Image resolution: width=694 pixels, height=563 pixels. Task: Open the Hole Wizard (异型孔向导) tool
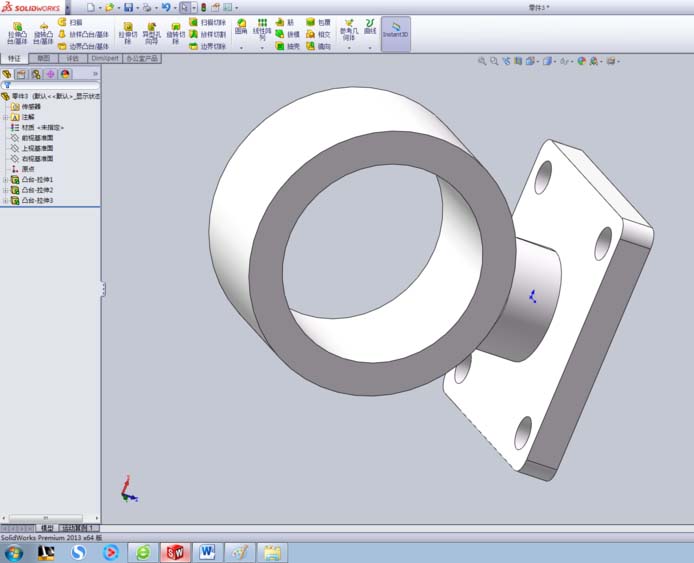(151, 33)
